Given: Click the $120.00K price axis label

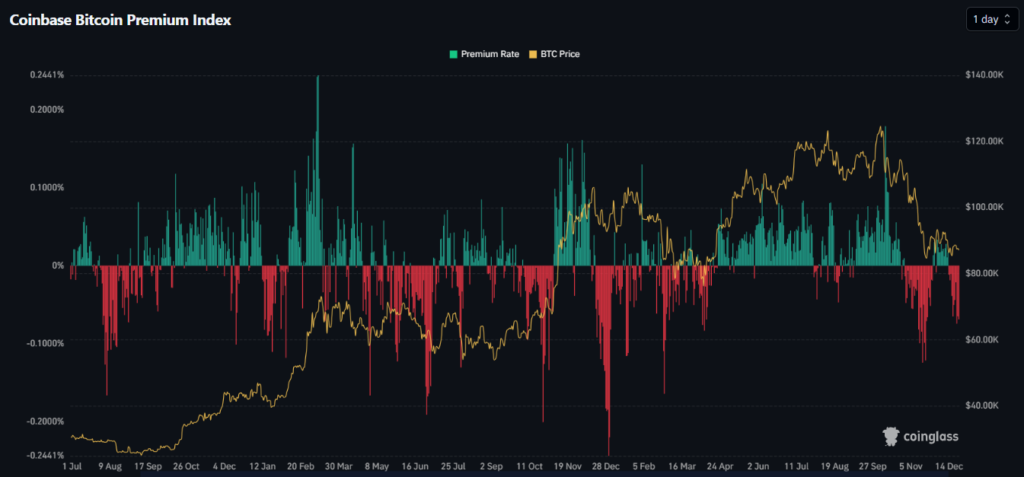Looking at the screenshot, I should [984, 141].
